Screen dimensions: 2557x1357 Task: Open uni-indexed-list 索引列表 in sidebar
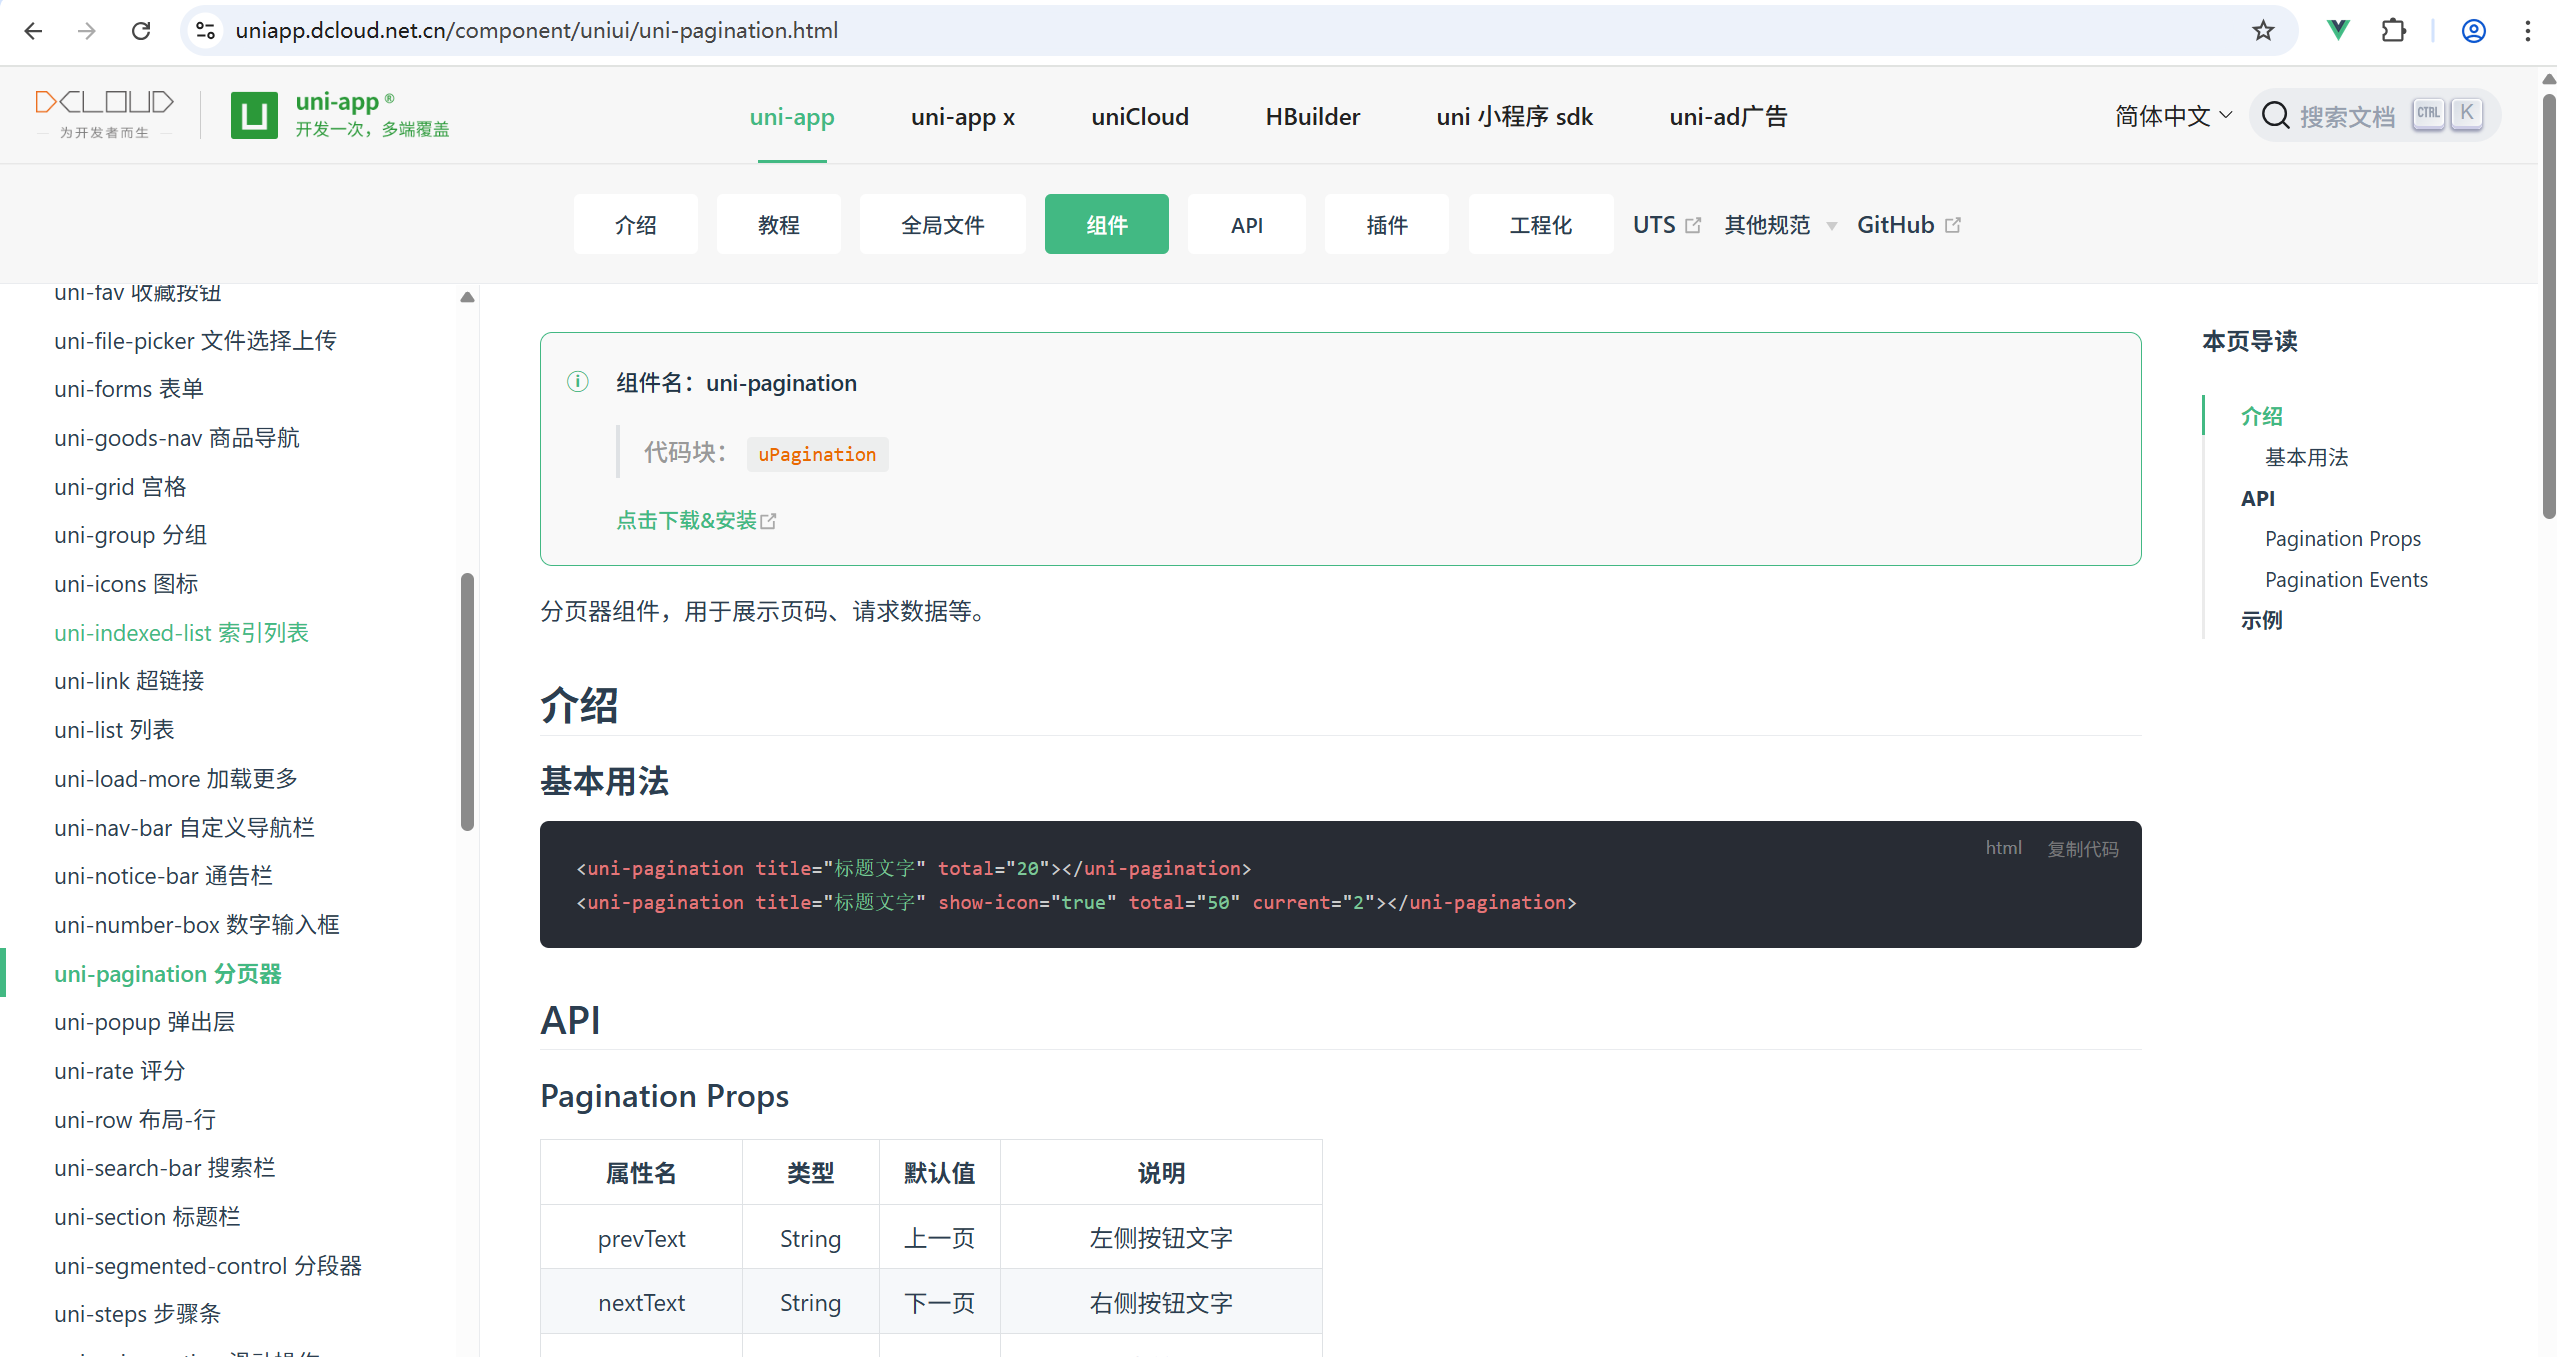coord(182,633)
